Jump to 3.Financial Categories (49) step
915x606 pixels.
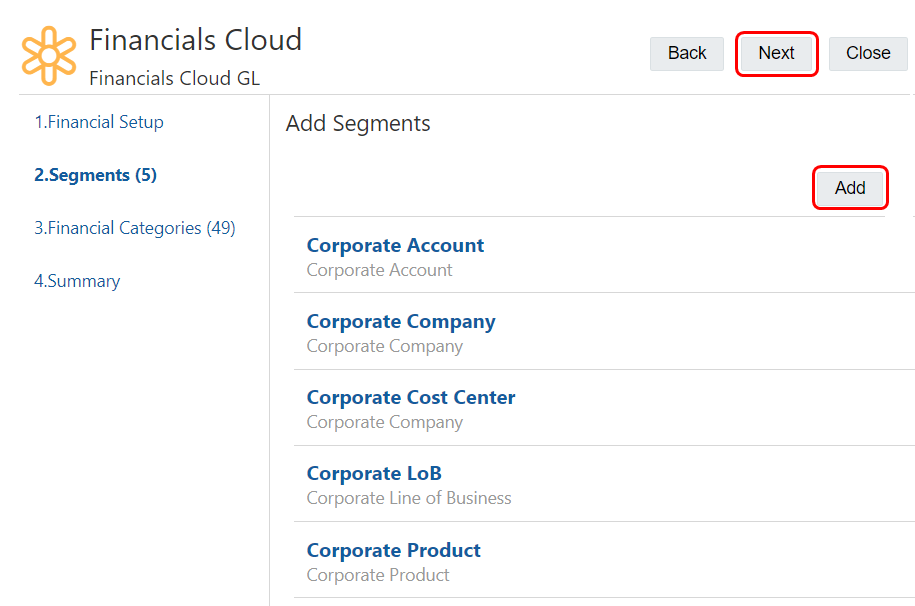tap(135, 228)
